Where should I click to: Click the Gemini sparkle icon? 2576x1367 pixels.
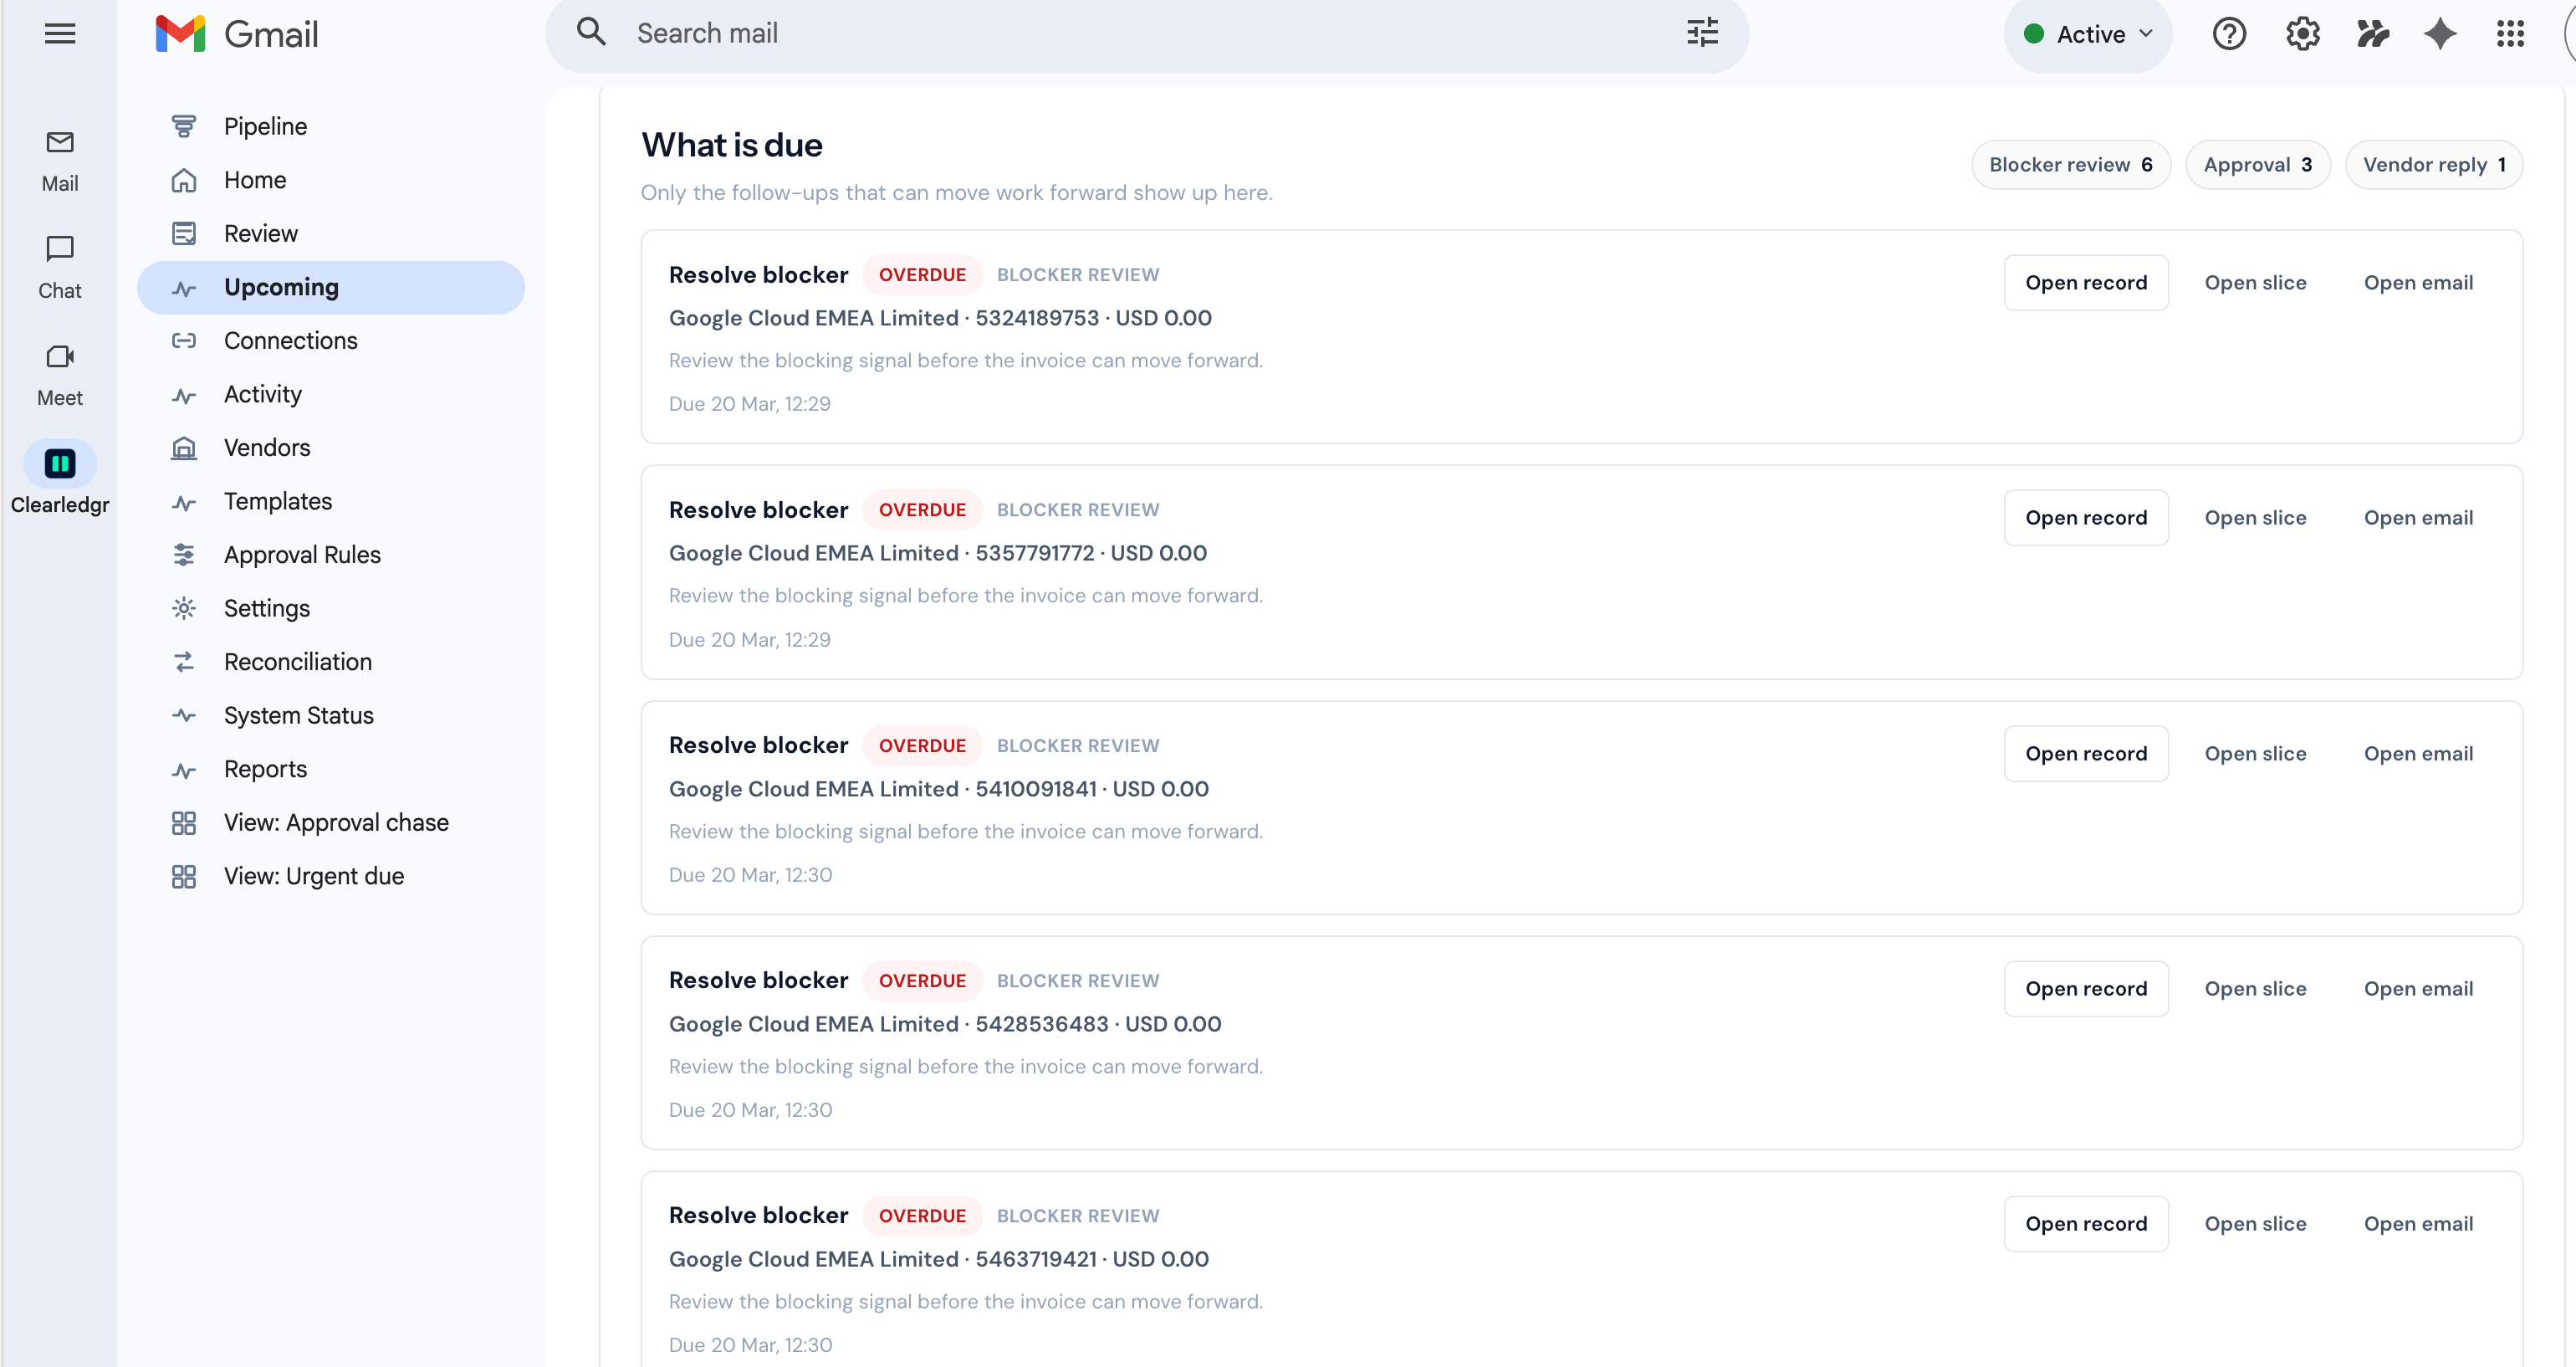tap(2439, 33)
